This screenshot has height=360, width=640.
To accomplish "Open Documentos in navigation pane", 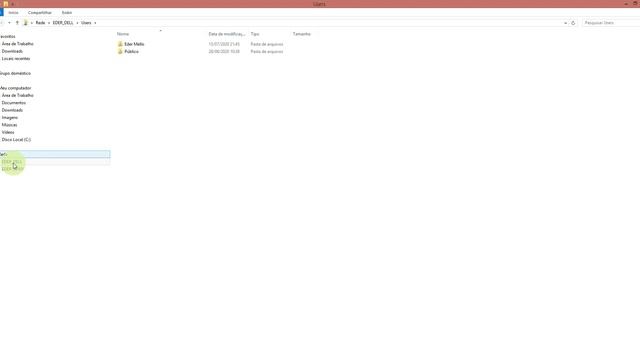I will pos(13,102).
